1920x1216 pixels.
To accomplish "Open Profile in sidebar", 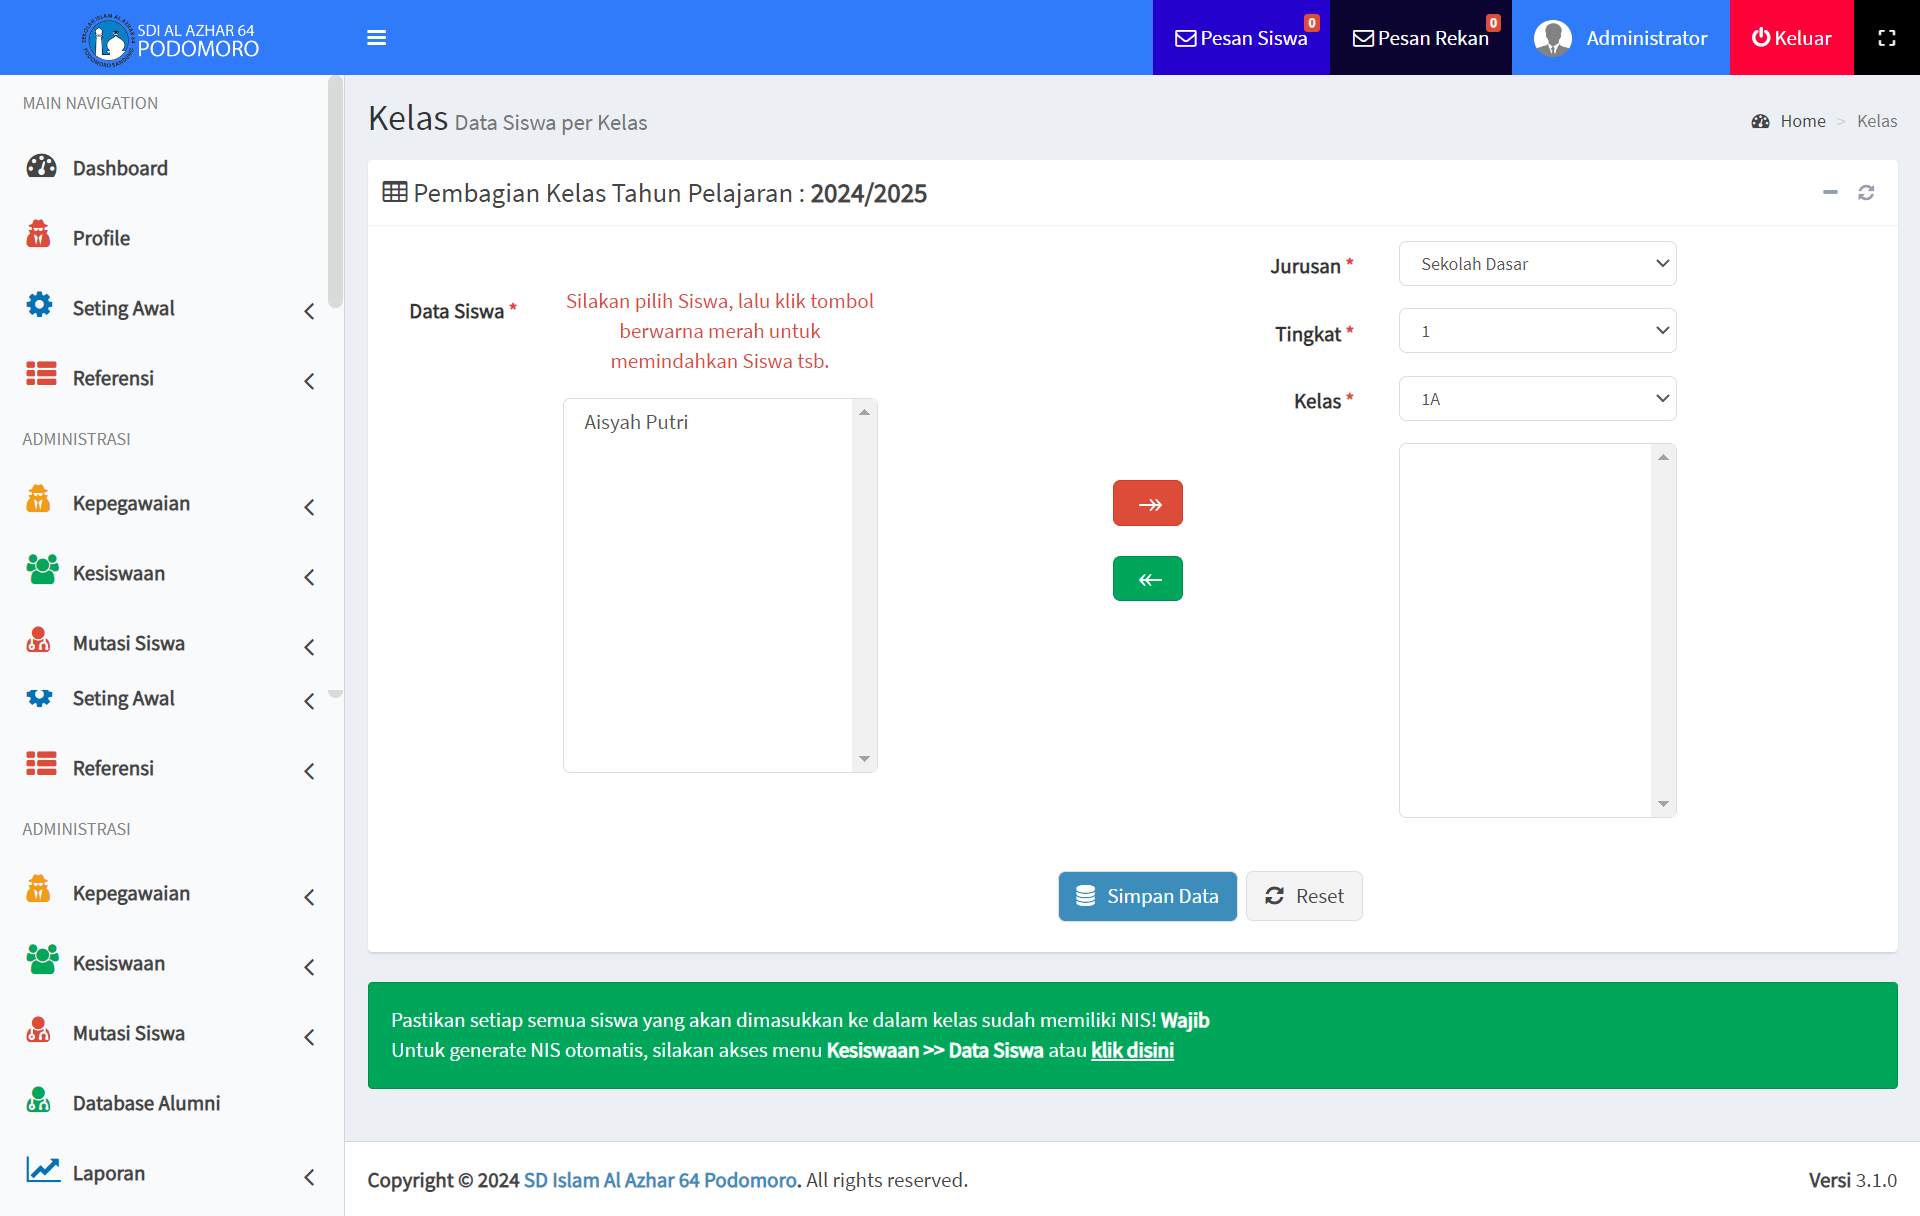I will tap(101, 238).
